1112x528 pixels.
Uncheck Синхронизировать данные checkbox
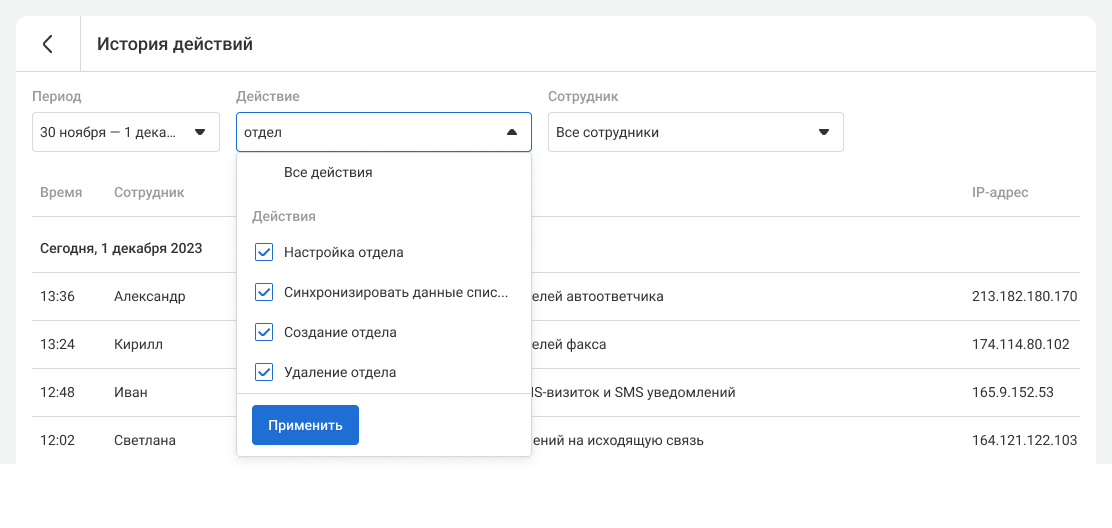tap(264, 292)
